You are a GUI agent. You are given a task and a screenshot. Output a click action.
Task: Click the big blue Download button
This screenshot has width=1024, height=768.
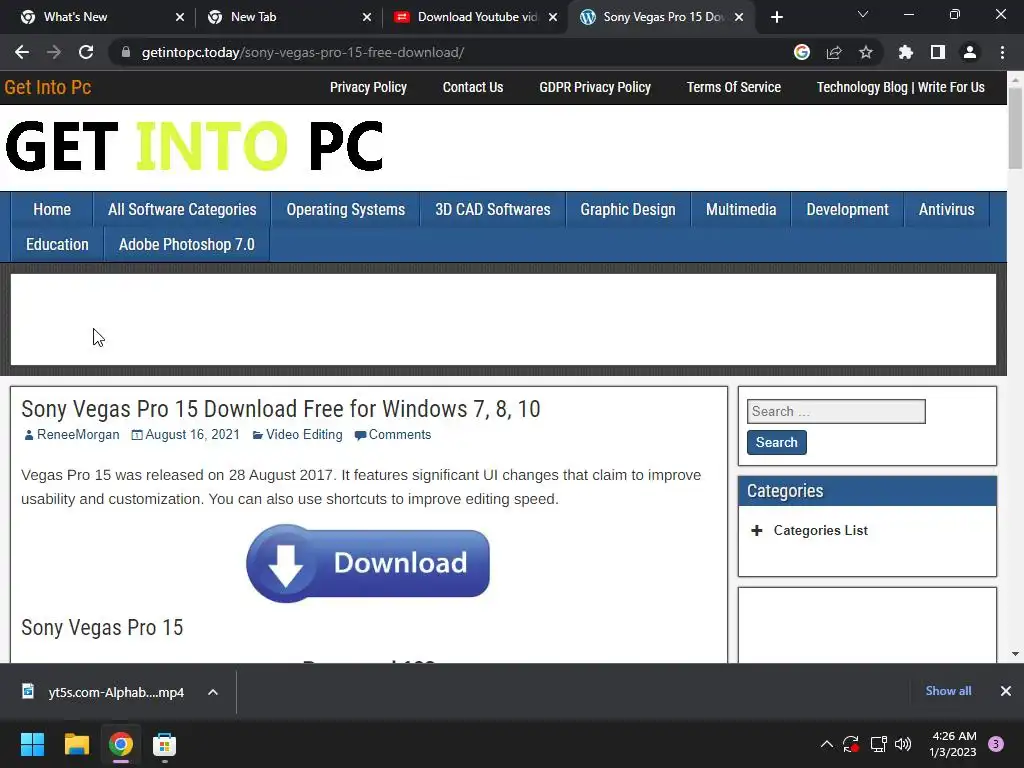368,563
